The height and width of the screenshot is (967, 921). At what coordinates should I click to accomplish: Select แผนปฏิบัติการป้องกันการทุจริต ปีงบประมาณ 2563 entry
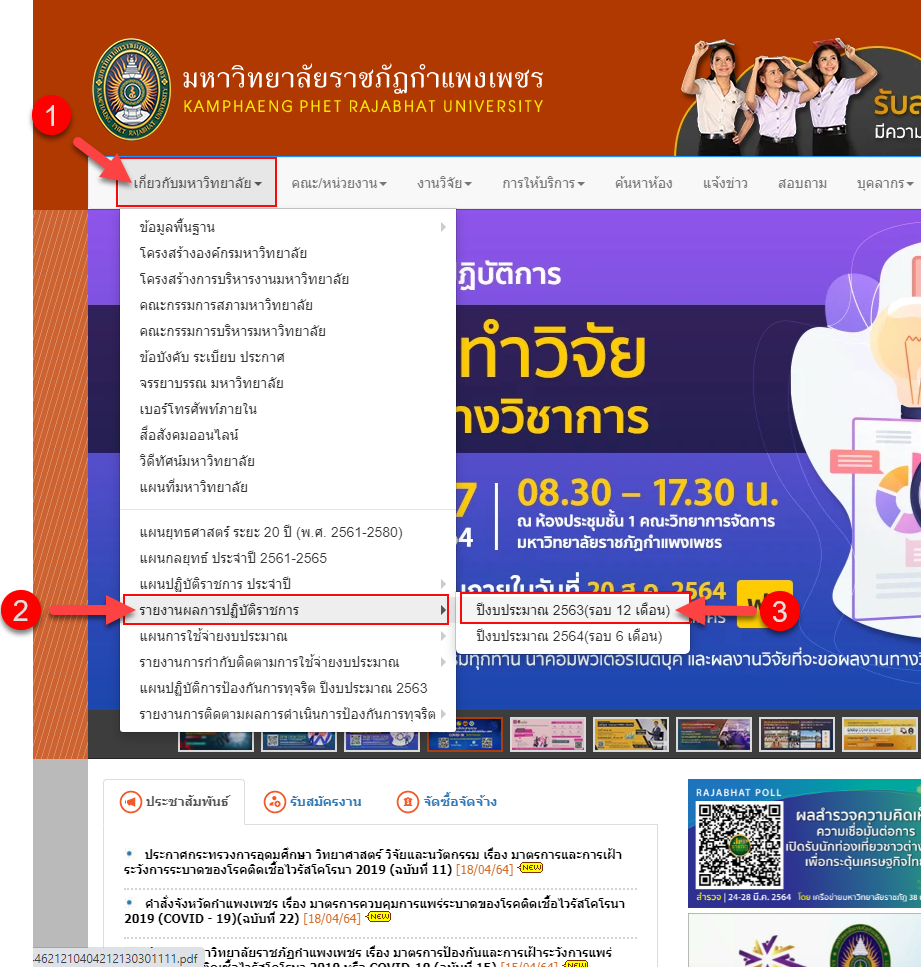click(288, 688)
